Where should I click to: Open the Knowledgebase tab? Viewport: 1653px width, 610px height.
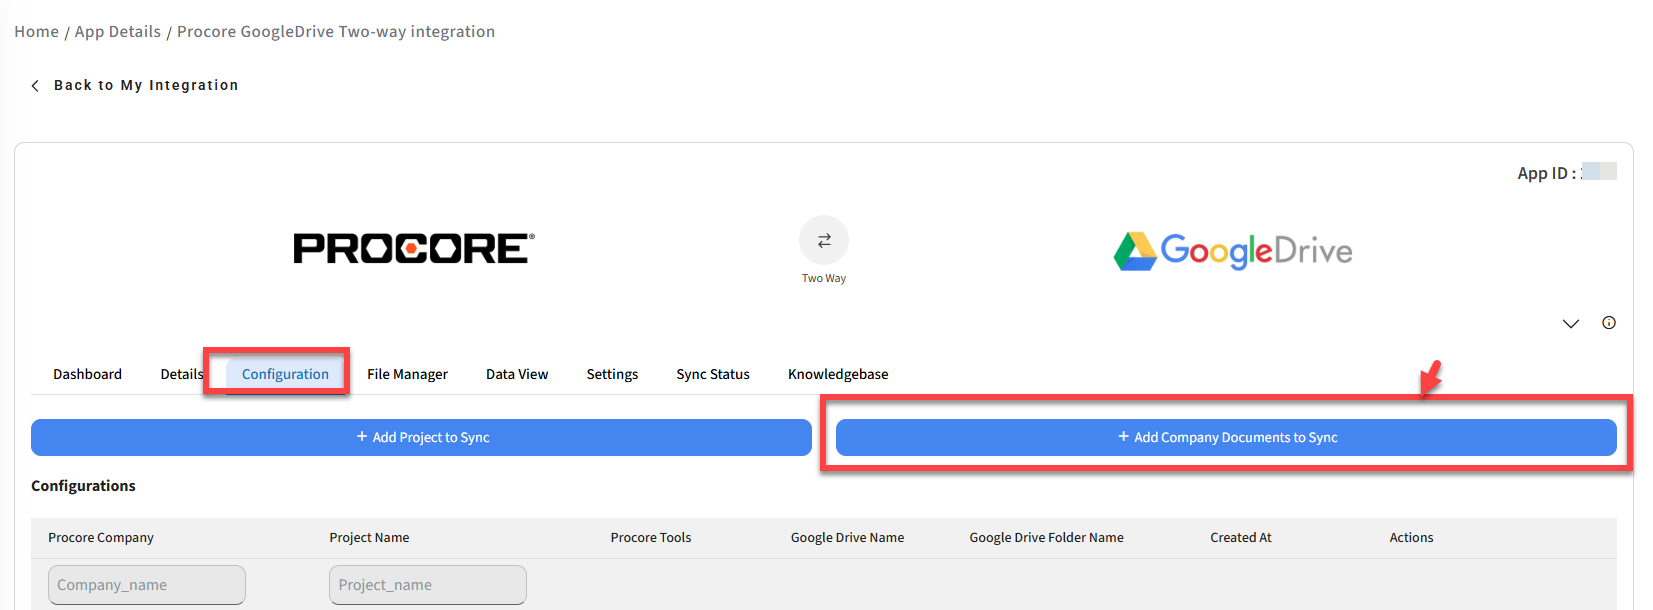pyautogui.click(x=837, y=374)
